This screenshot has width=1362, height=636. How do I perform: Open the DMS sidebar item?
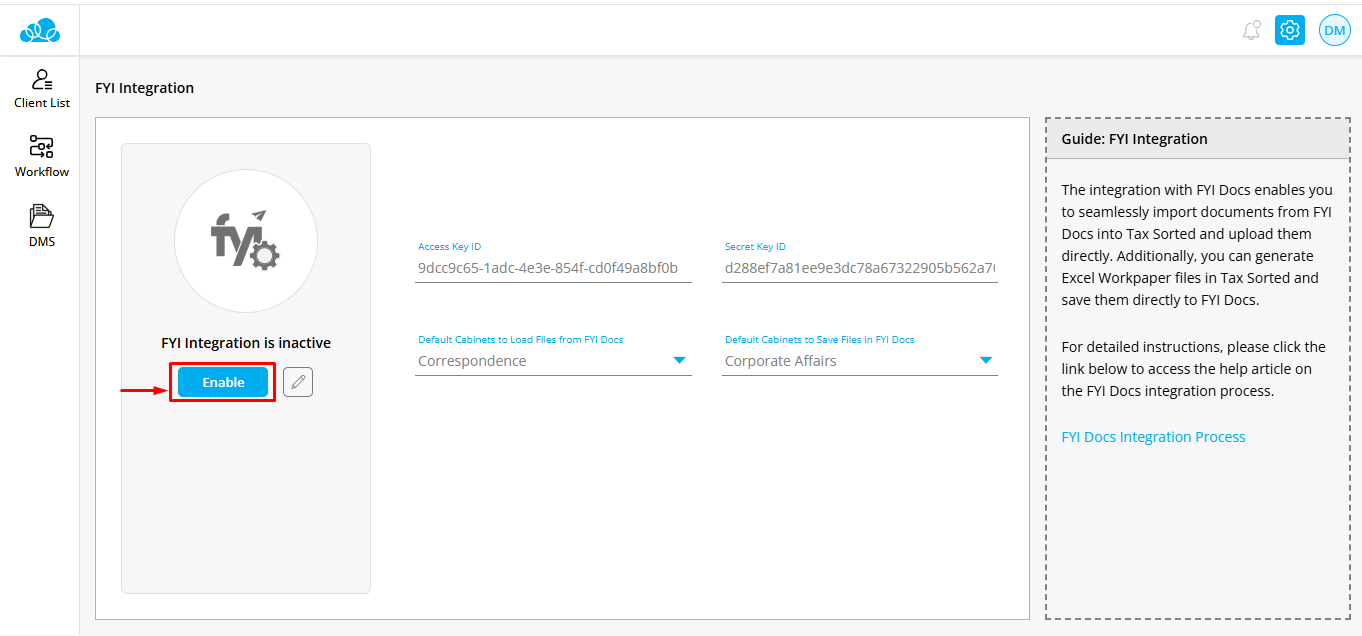[41, 226]
